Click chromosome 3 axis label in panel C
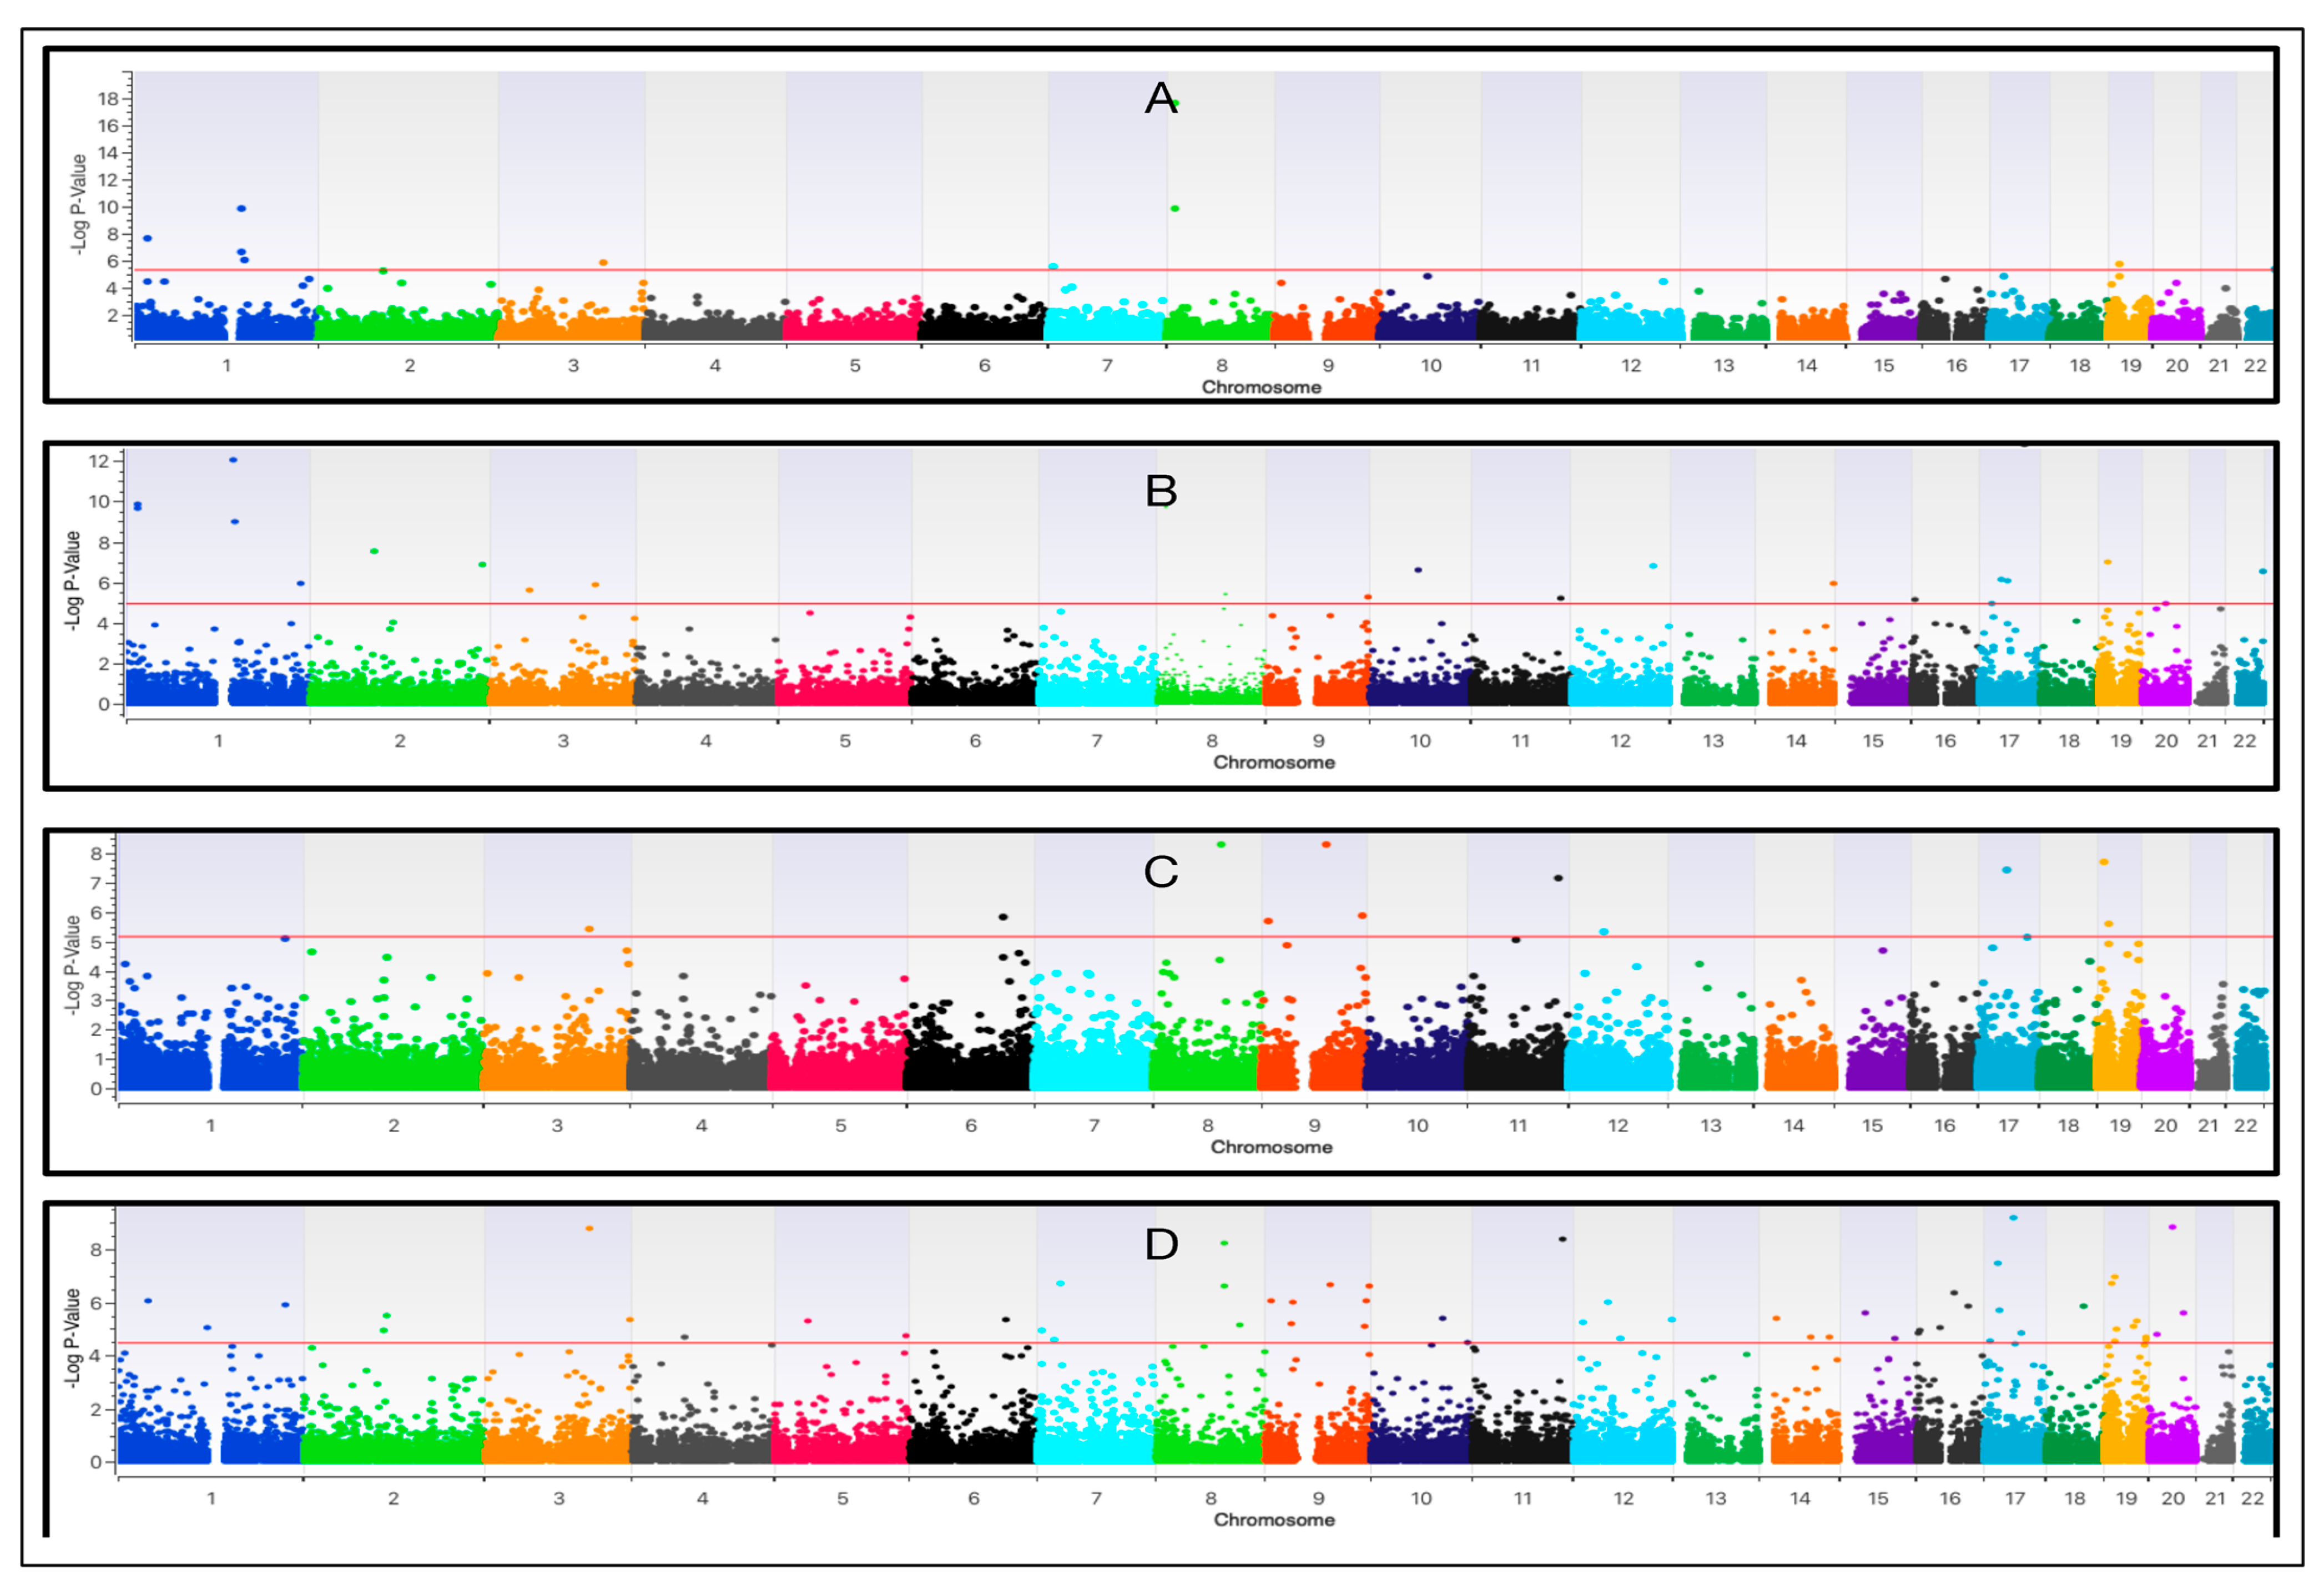The height and width of the screenshot is (1585, 2324). click(x=557, y=1126)
